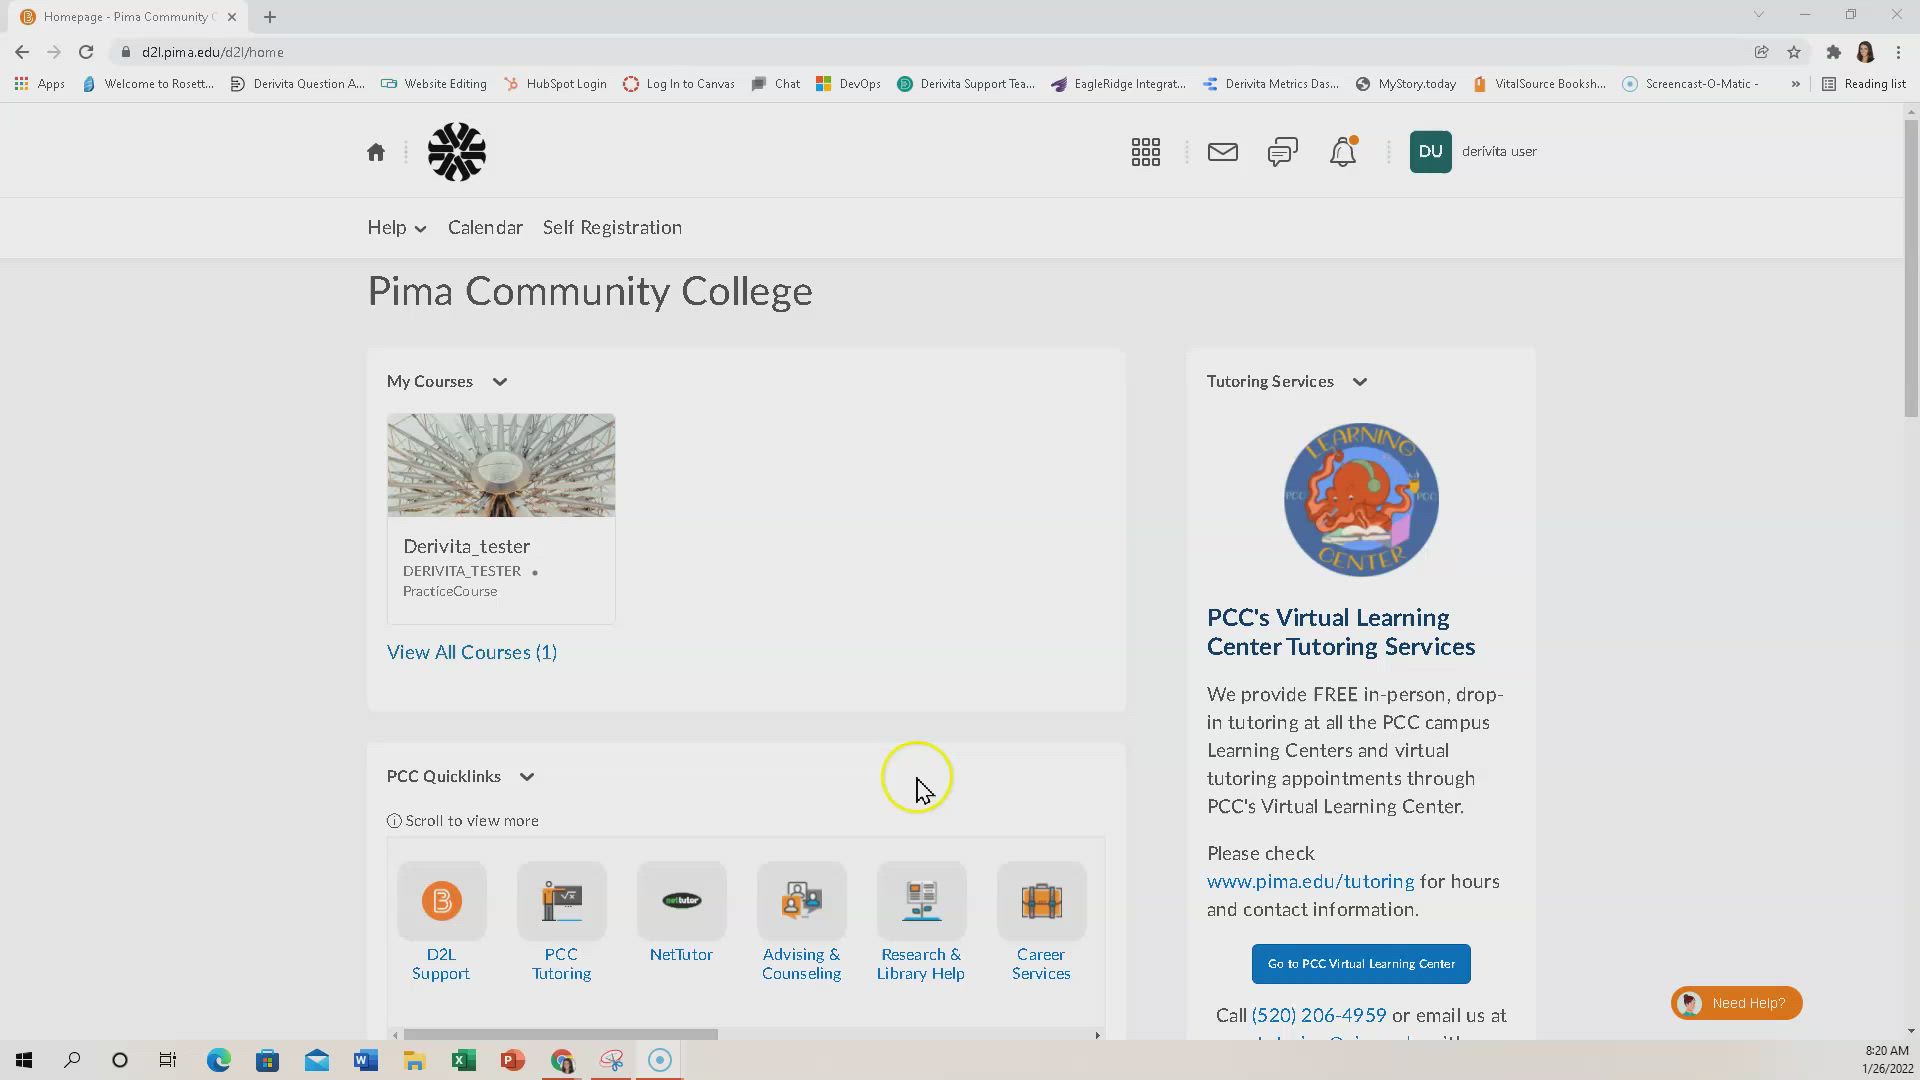Click the View All Courses link
Image resolution: width=1920 pixels, height=1080 pixels.
point(471,652)
